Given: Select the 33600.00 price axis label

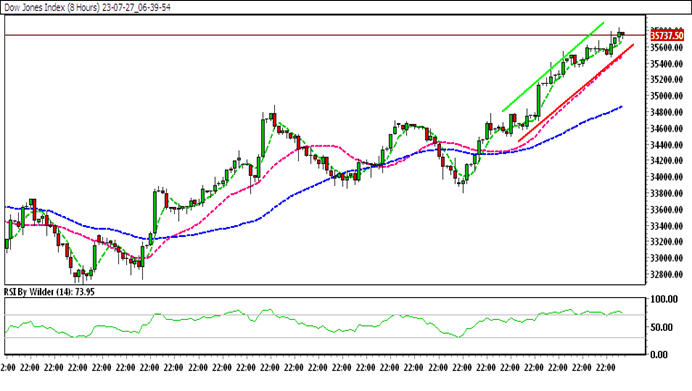Looking at the screenshot, I should pos(666,210).
